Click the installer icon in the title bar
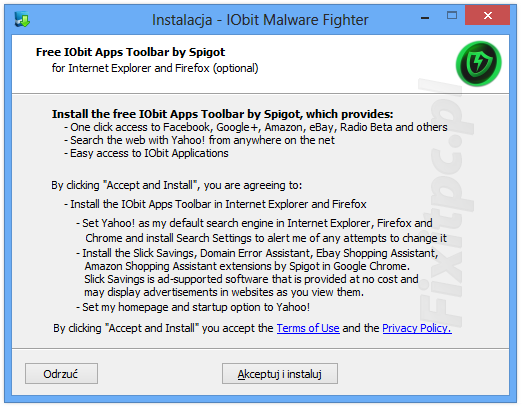Screen dimensions: 522x407 pos(22,19)
